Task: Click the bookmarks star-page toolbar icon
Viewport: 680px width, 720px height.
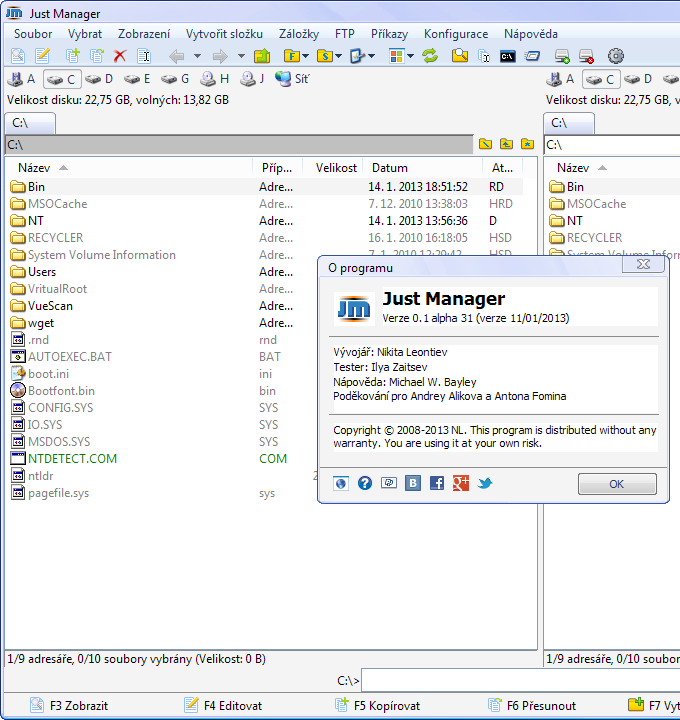Action: 357,56
